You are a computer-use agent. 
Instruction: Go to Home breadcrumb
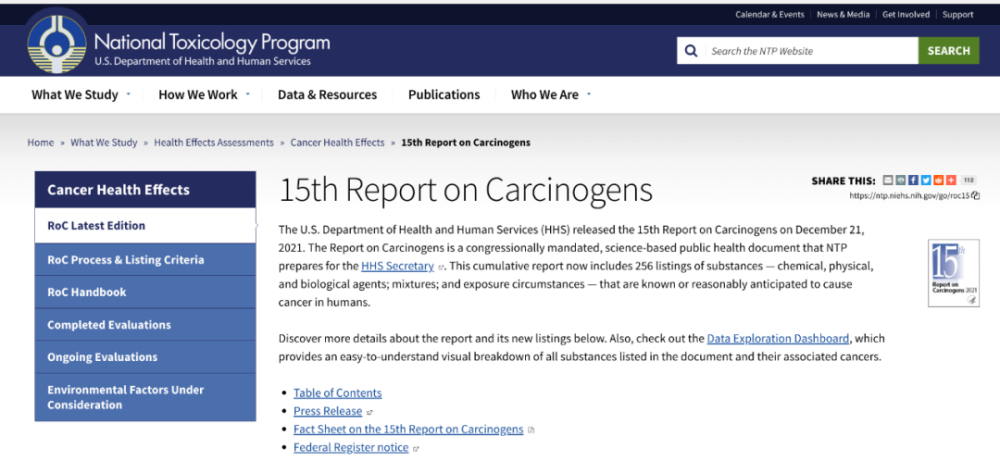point(40,142)
